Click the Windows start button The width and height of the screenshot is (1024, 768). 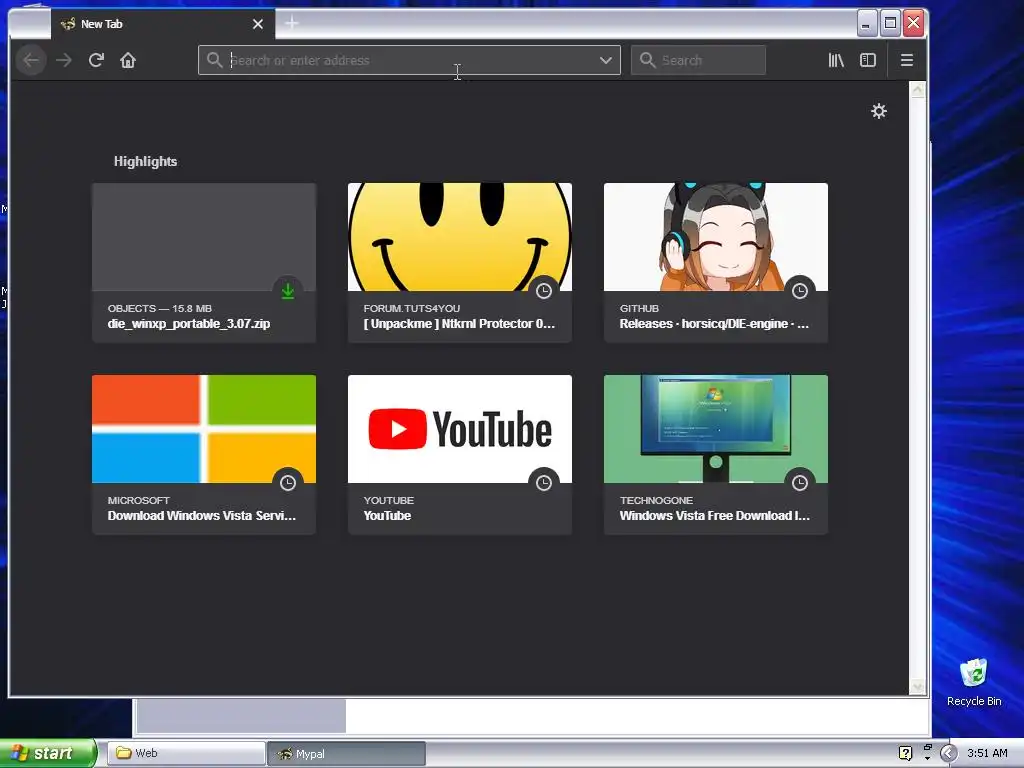click(x=48, y=753)
